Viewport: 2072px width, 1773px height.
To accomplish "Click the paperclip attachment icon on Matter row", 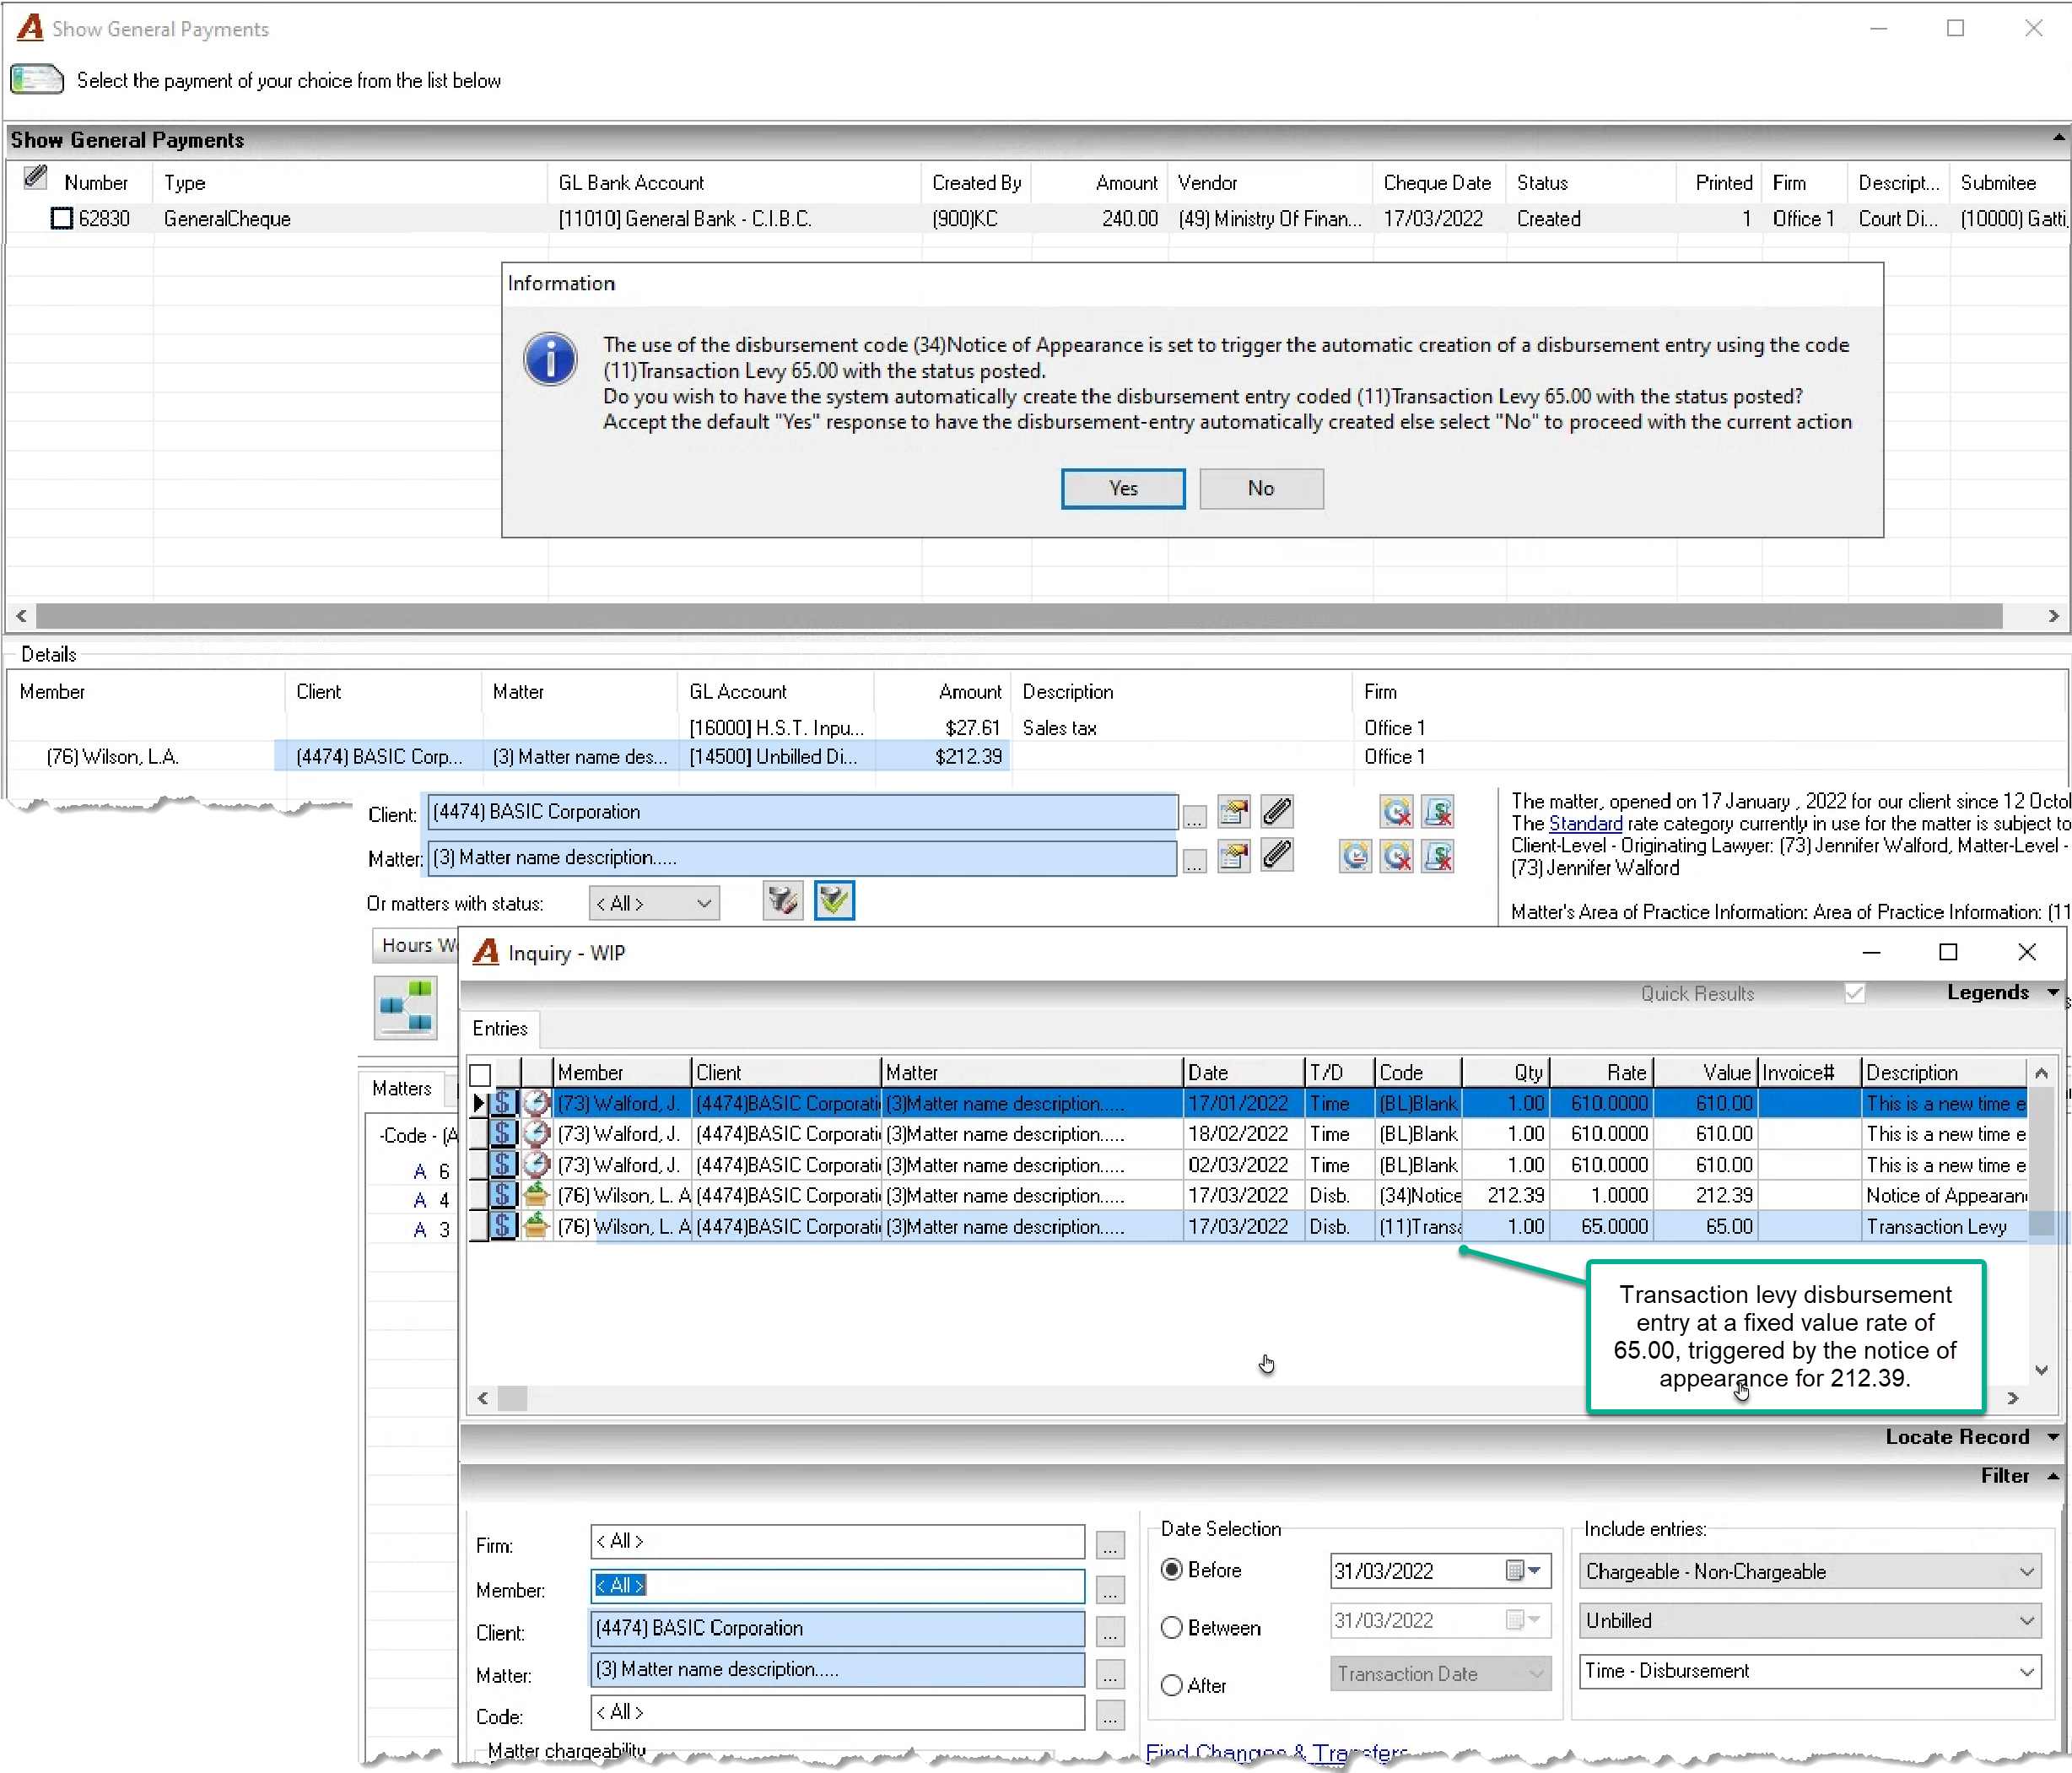I will [1277, 856].
